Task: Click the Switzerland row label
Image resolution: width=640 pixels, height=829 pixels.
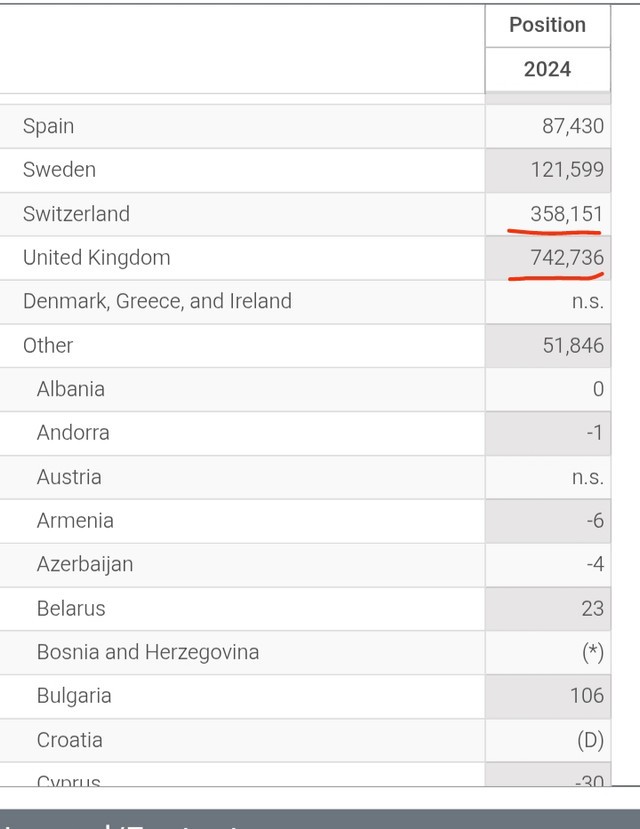Action: click(76, 214)
